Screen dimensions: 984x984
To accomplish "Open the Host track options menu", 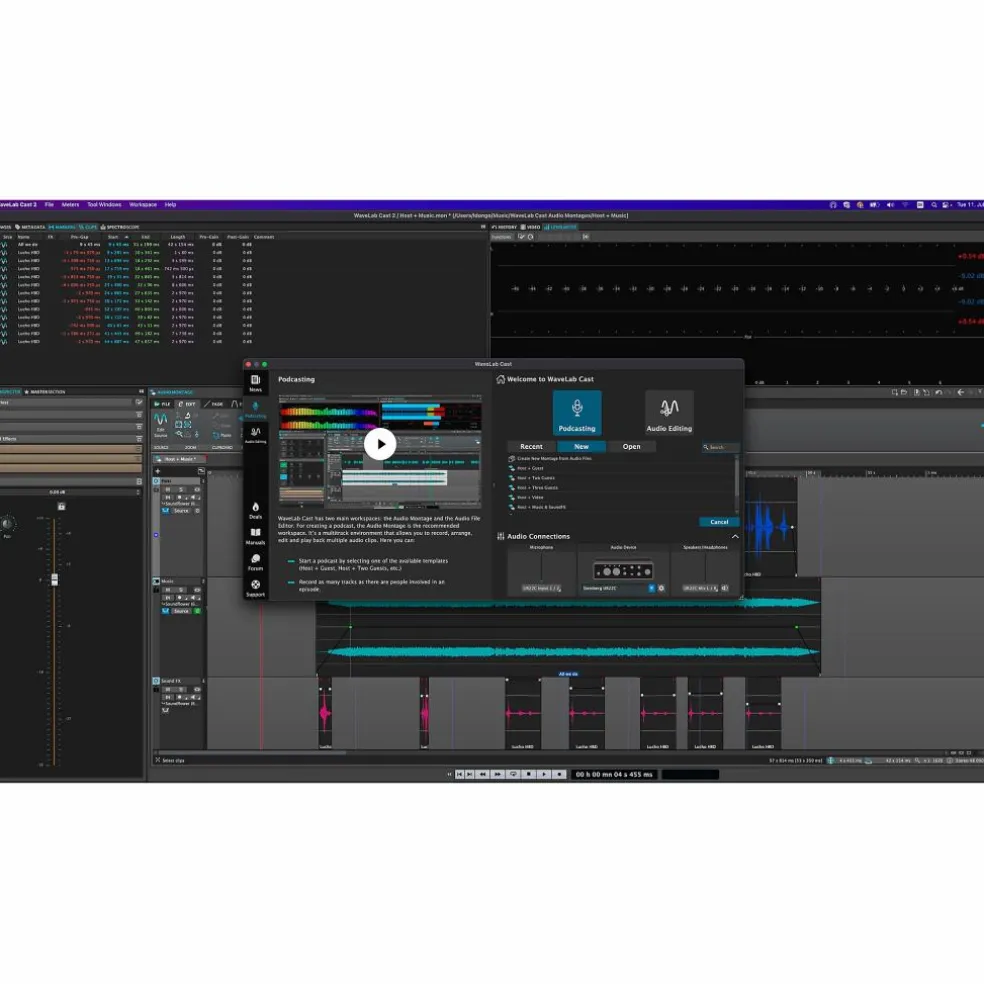I will [203, 481].
